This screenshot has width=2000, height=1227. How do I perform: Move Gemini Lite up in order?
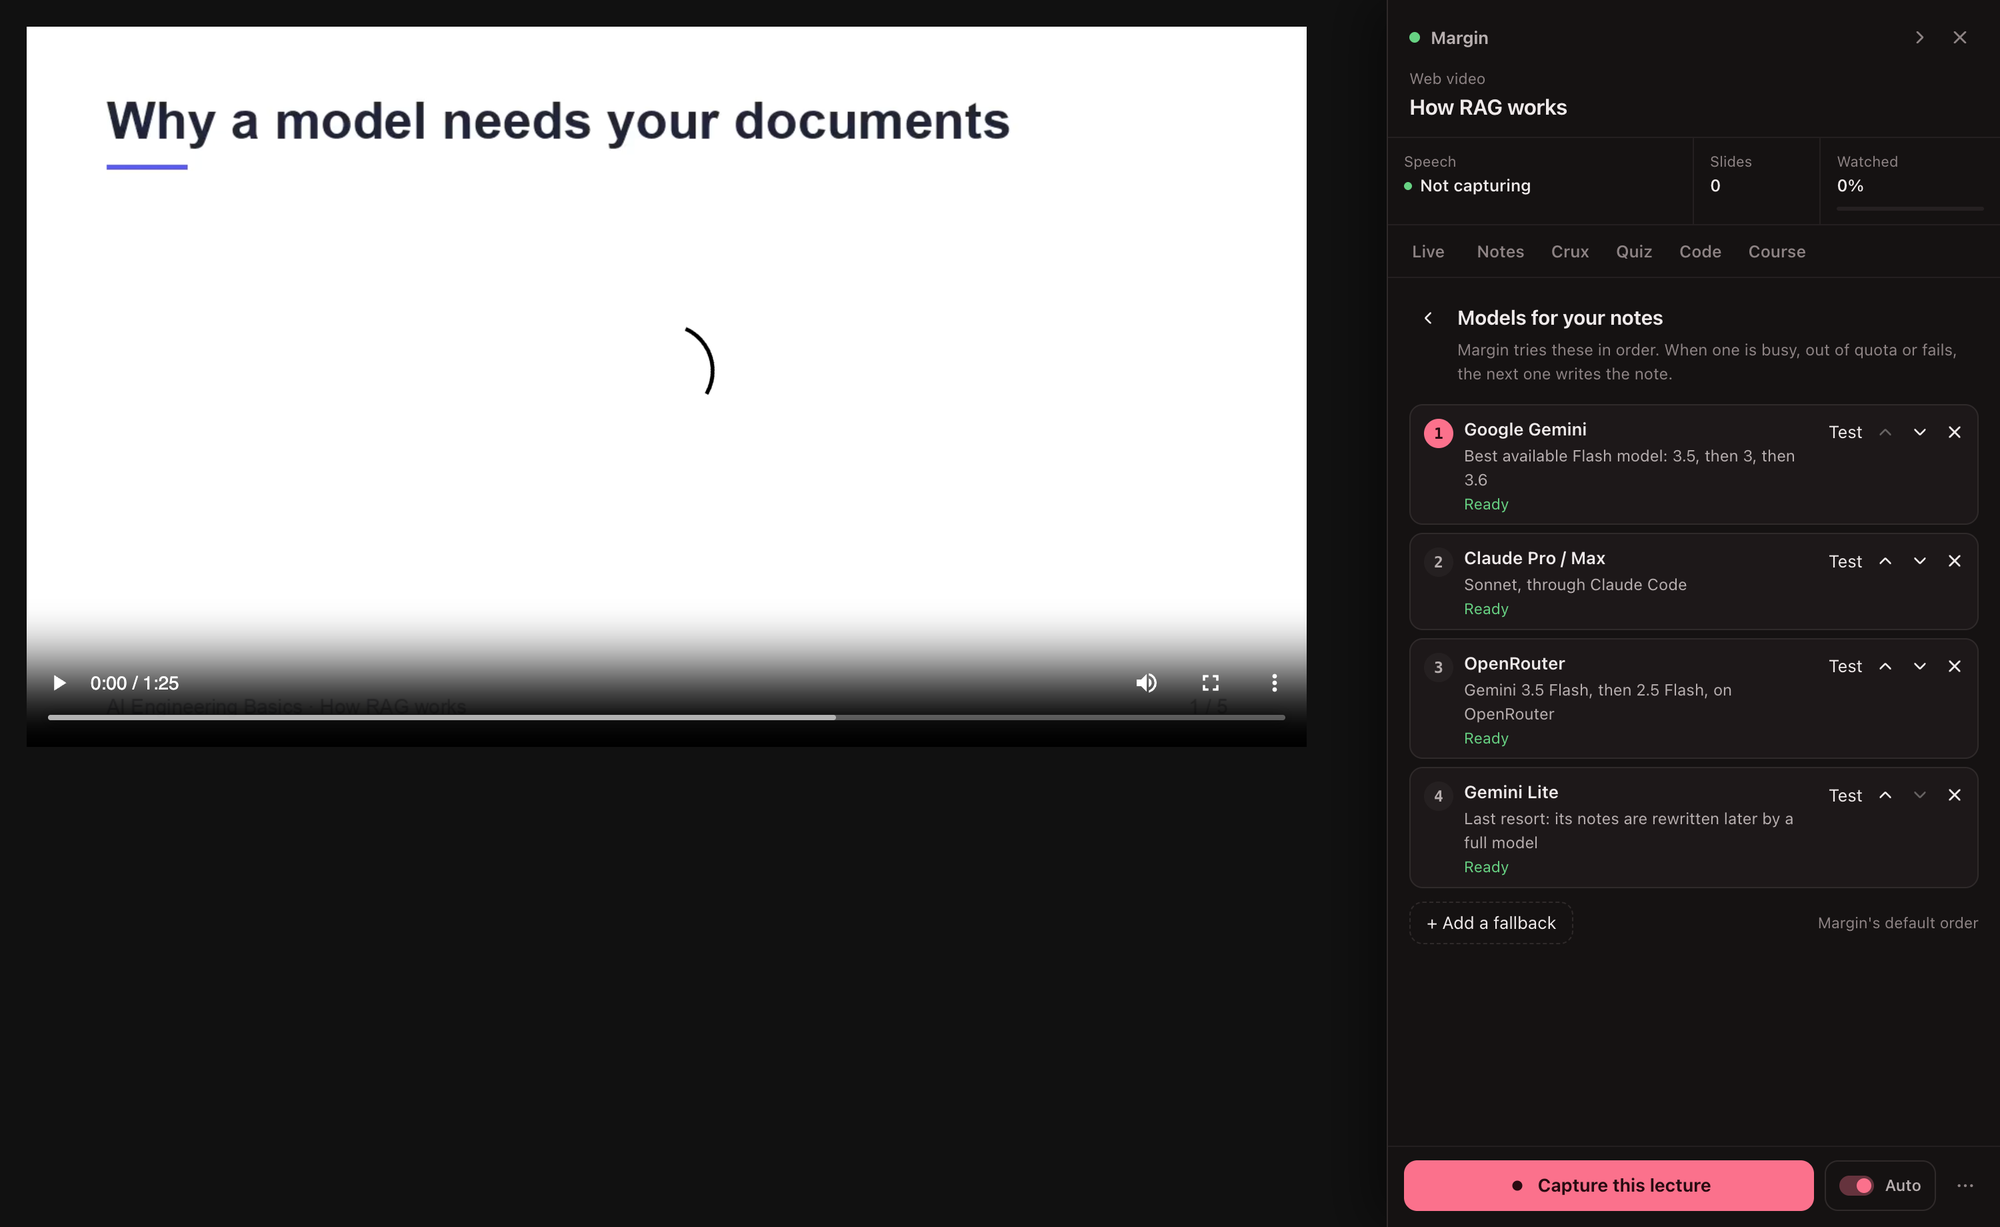1885,795
